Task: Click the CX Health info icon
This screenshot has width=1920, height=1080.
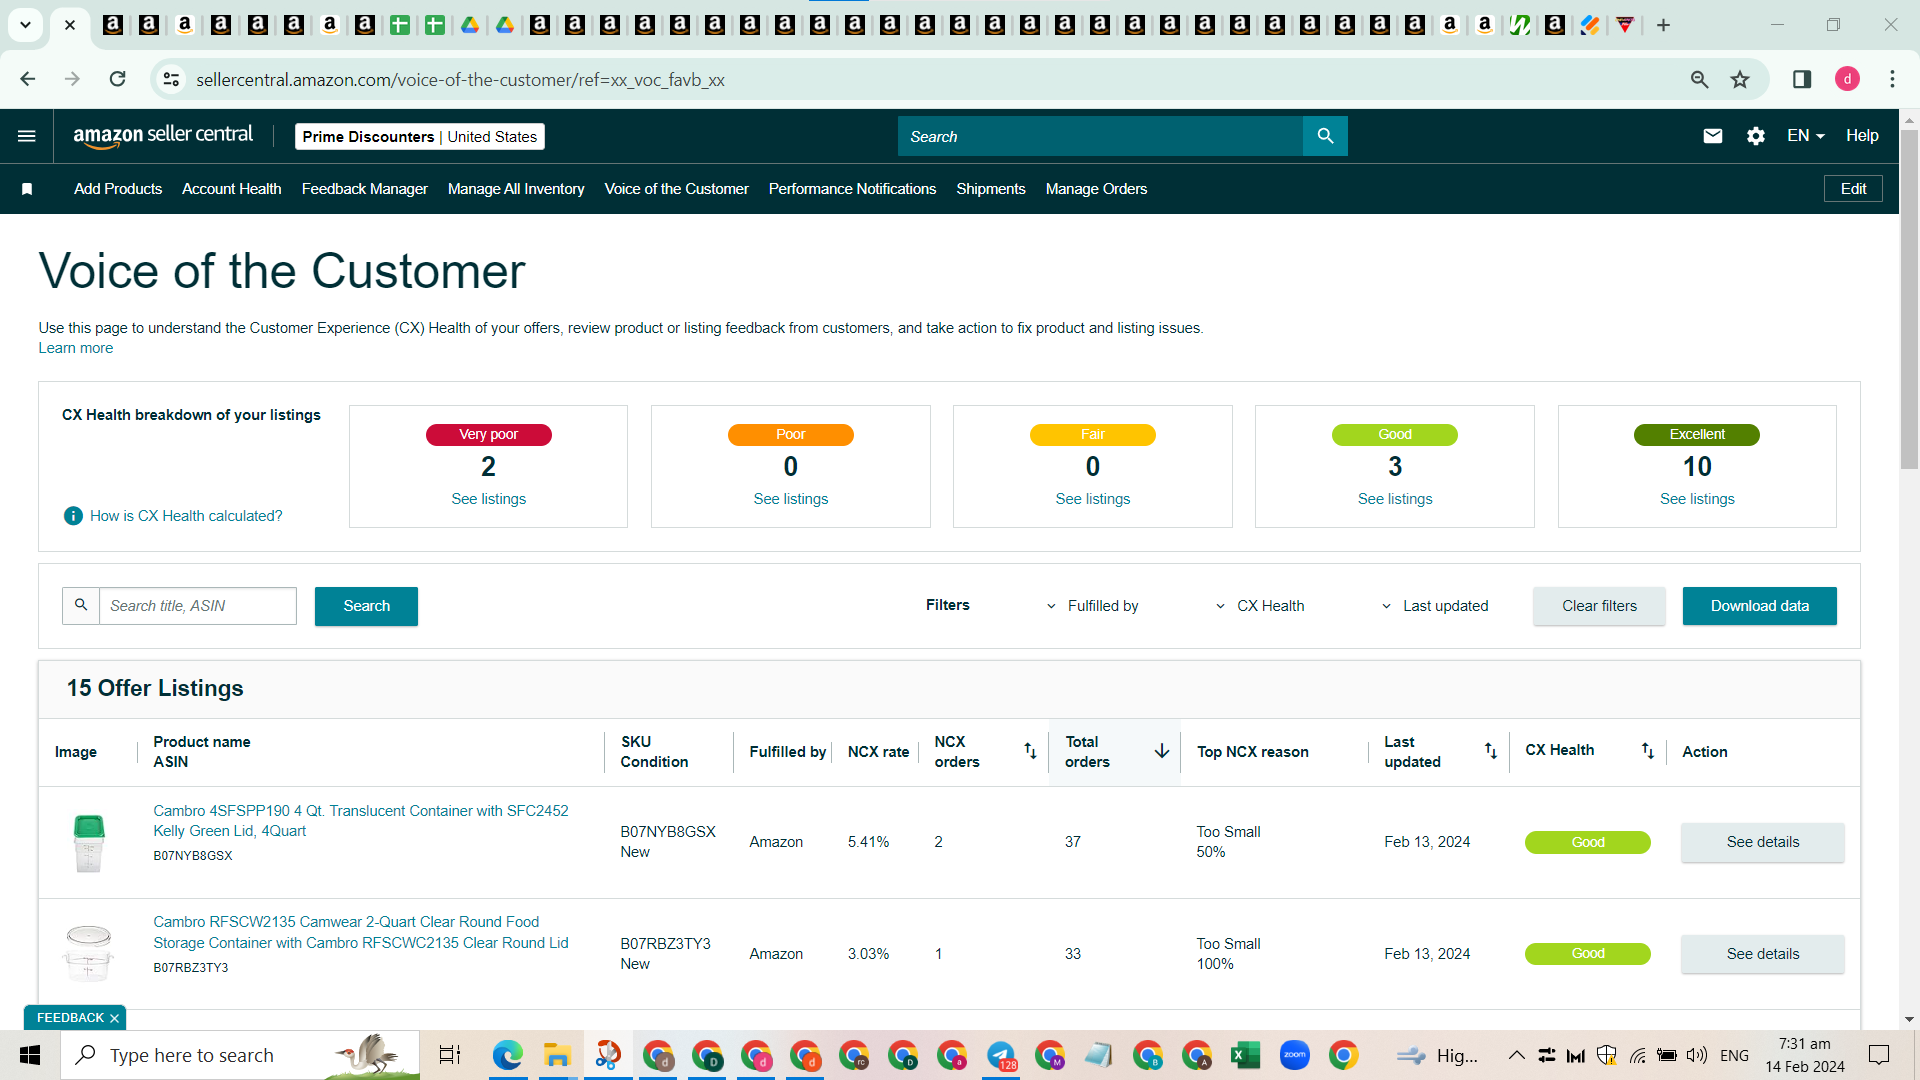Action: [x=73, y=516]
